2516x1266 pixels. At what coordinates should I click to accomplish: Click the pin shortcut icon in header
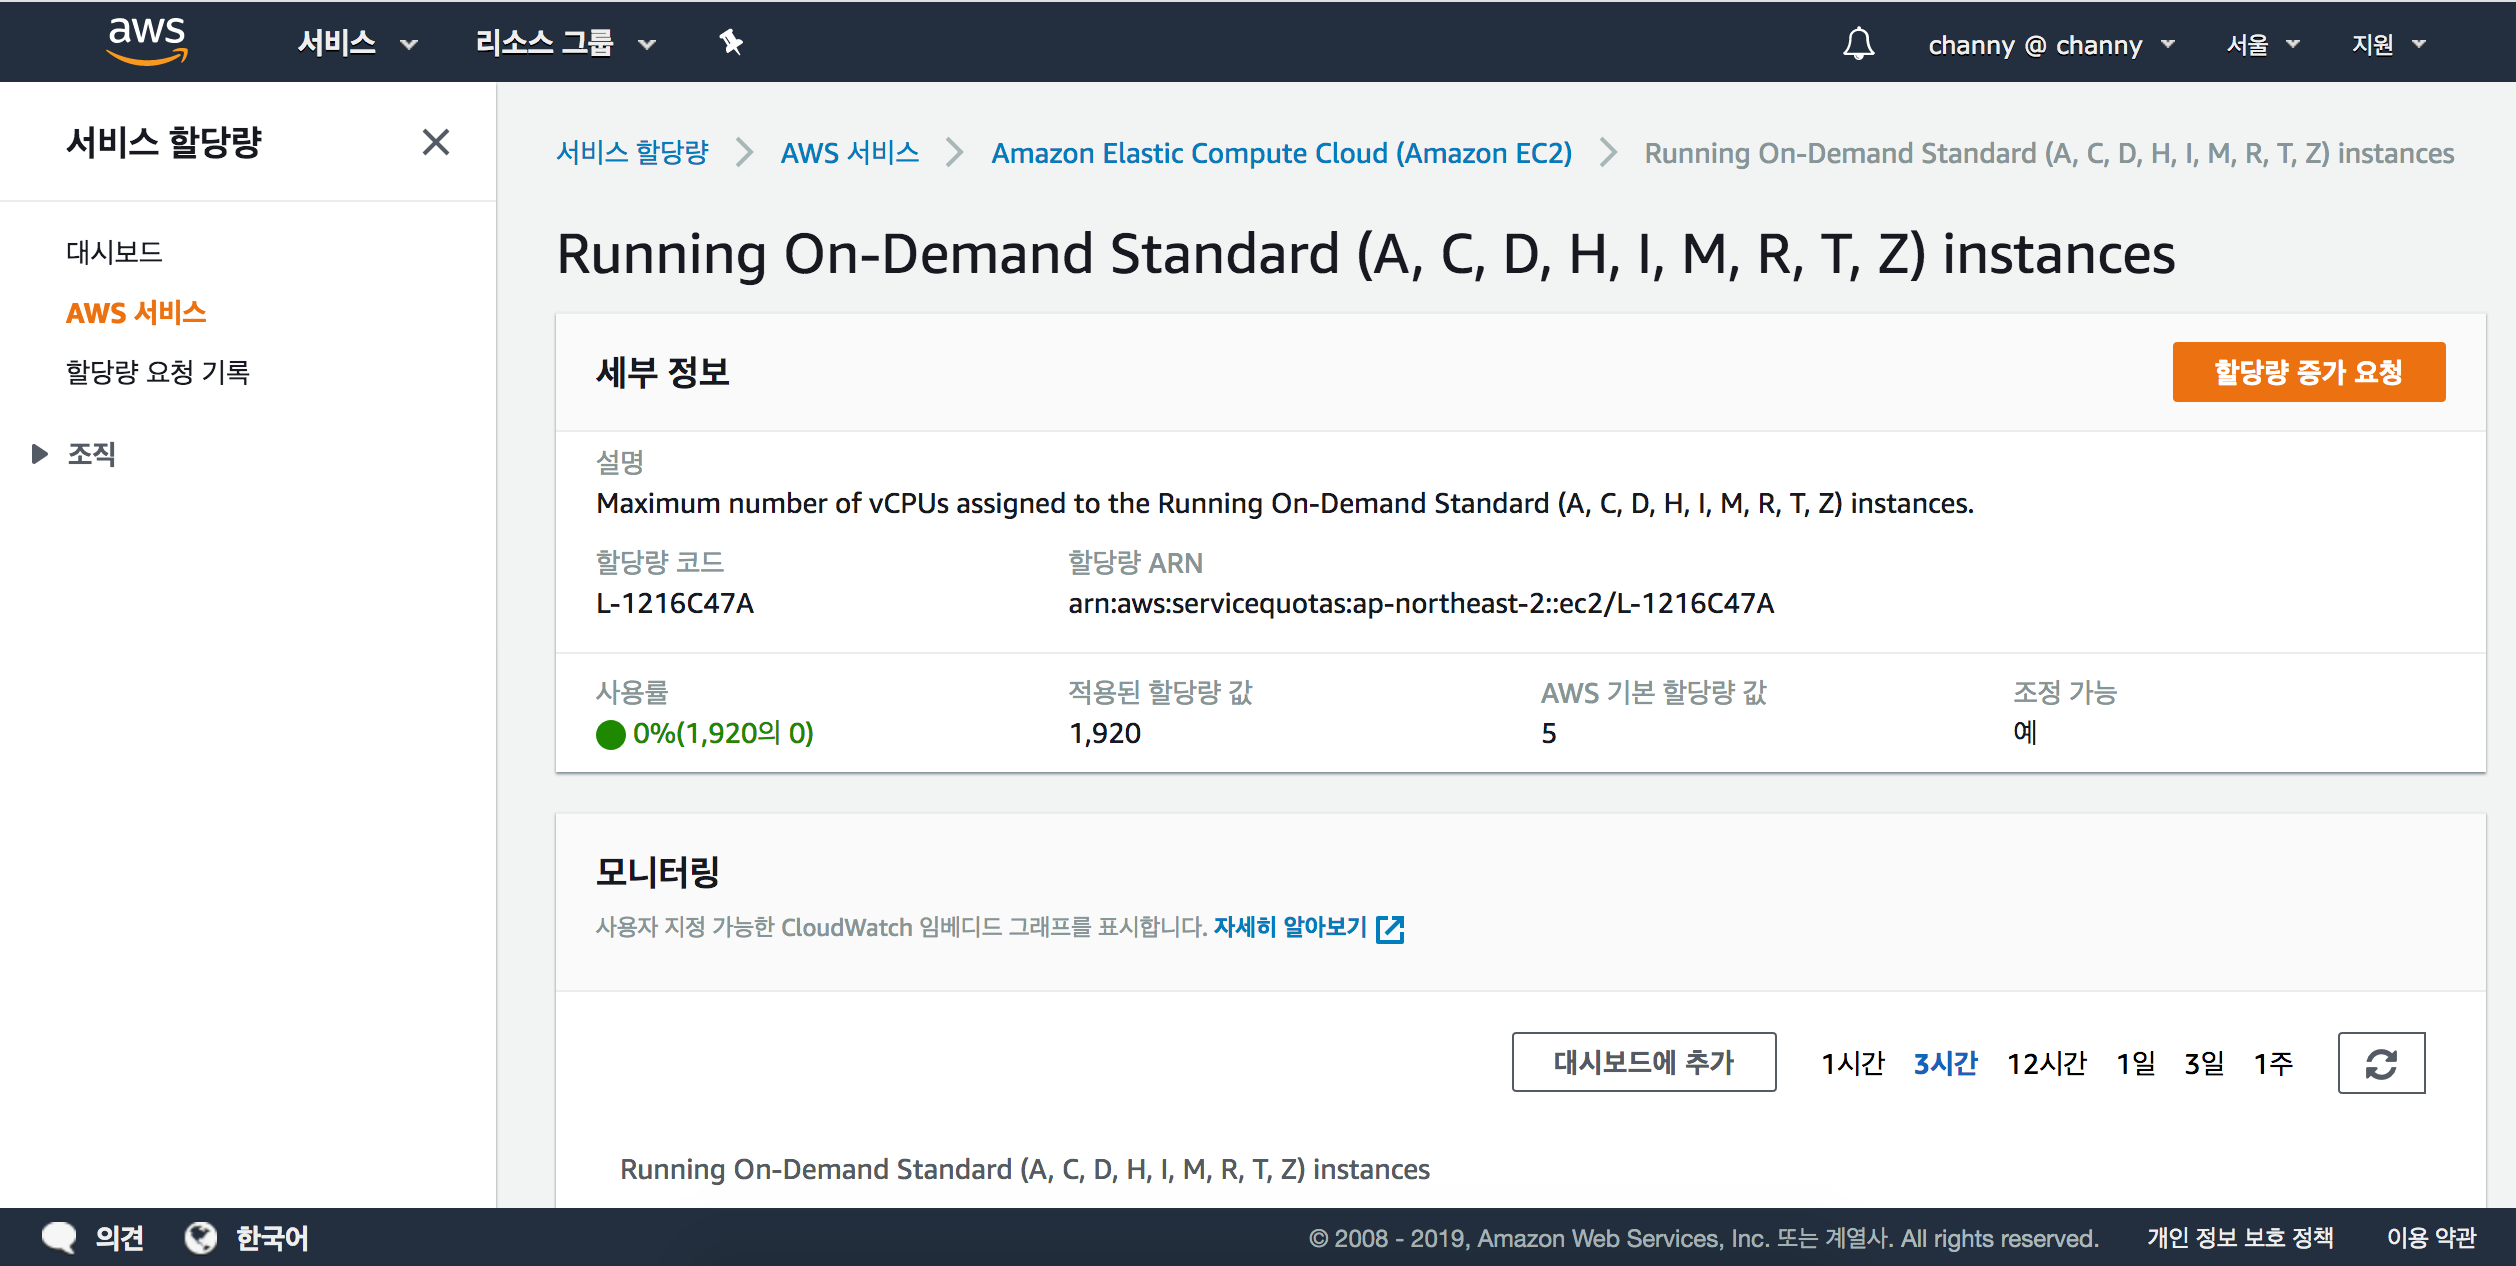pyautogui.click(x=731, y=42)
